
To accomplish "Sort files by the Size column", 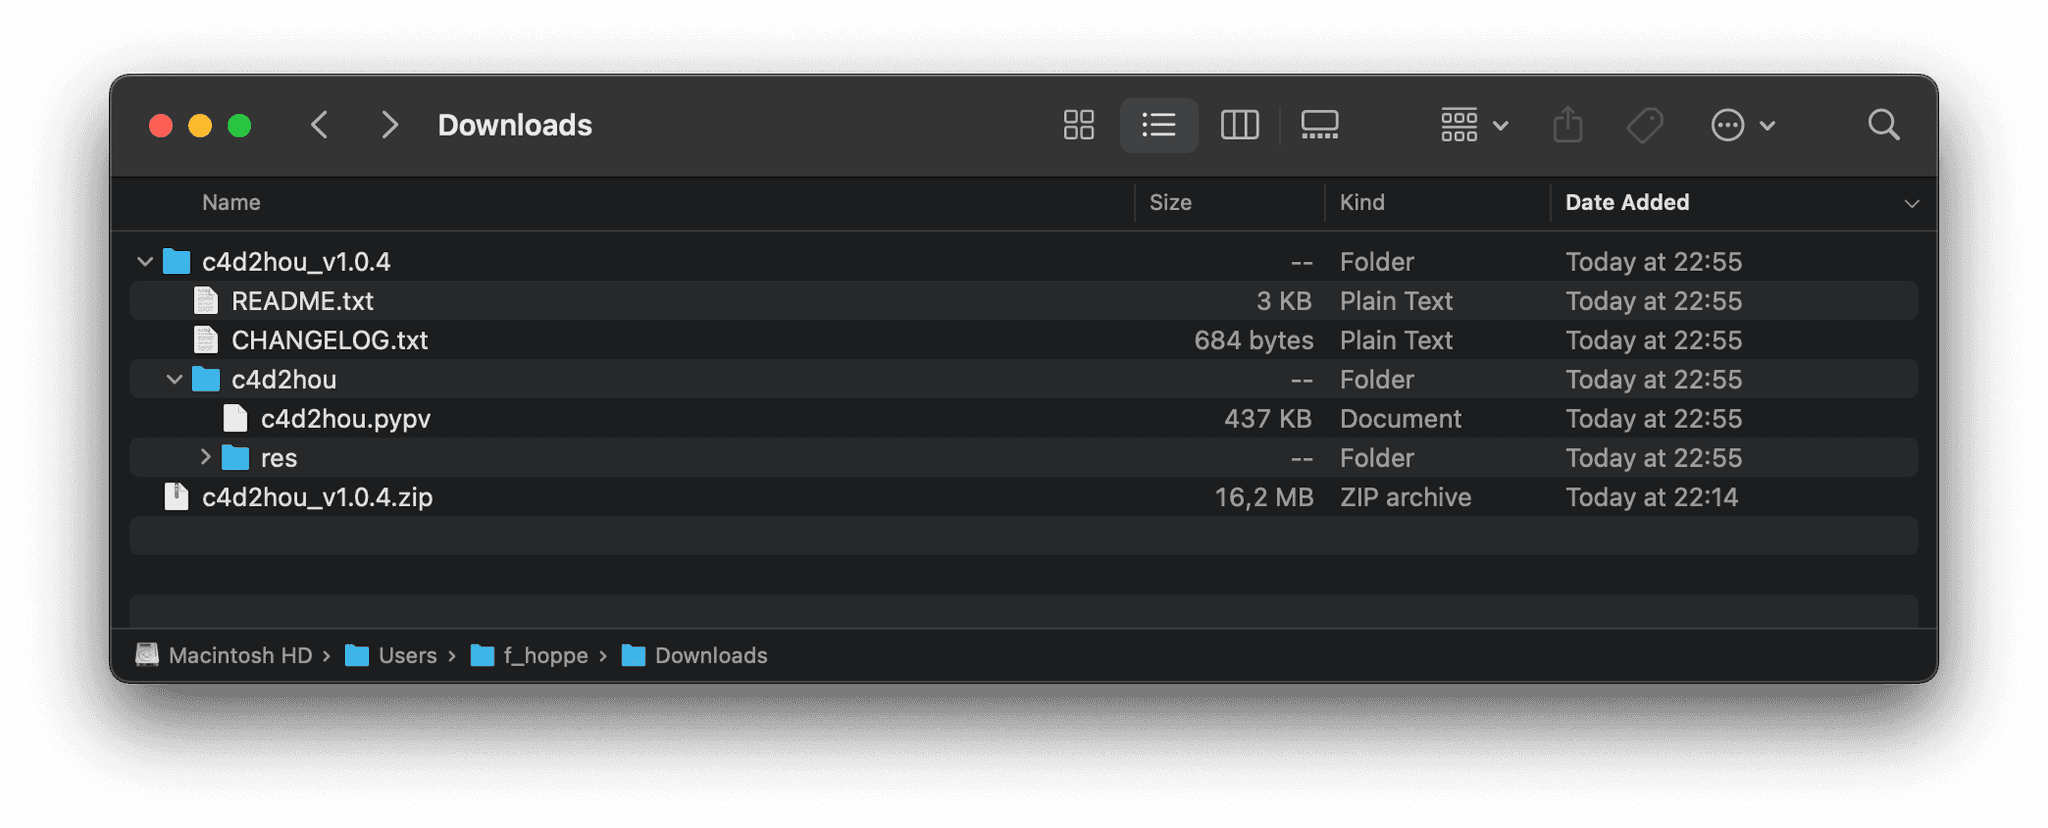I will click(1171, 203).
